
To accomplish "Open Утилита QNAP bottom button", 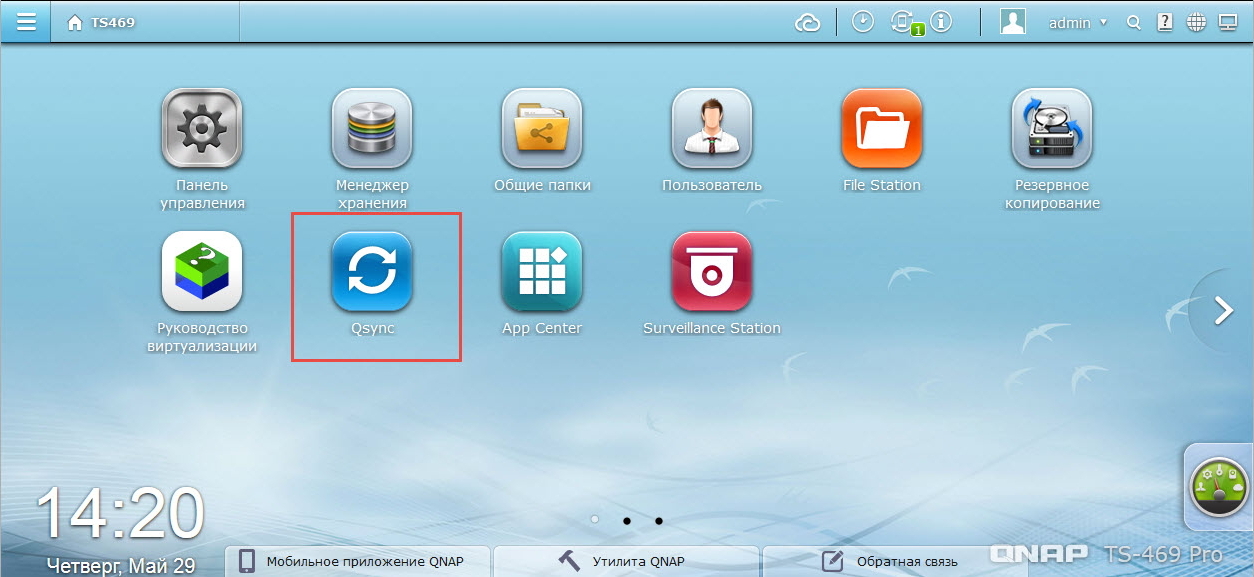I will pyautogui.click(x=627, y=561).
